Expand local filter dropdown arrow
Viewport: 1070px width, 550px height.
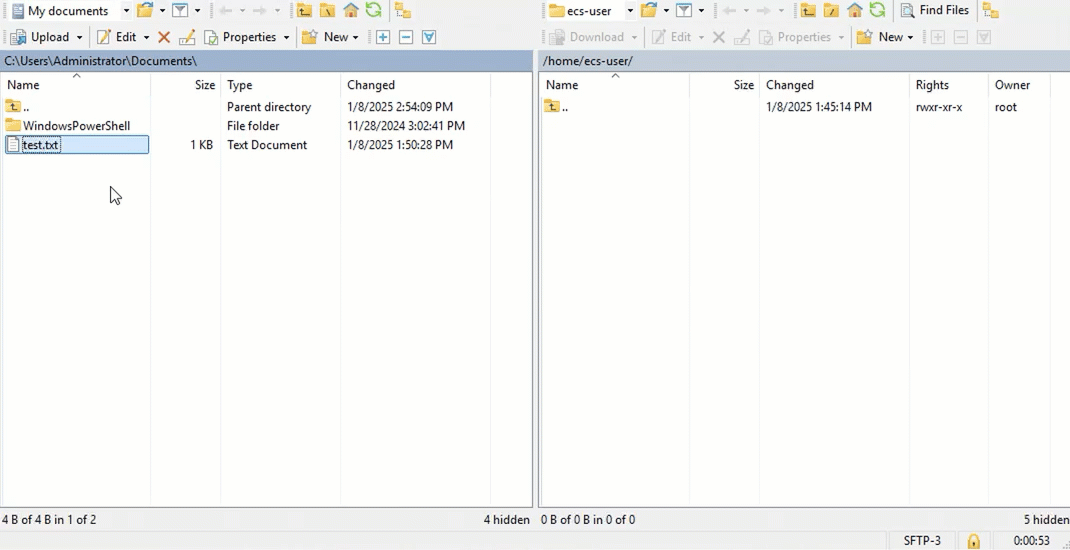click(x=197, y=10)
